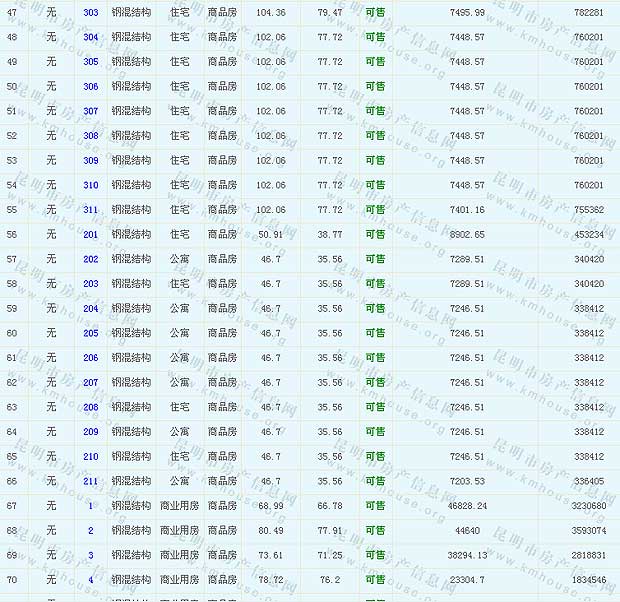Click 可售 status in row 47
620x602 pixels.
(375, 12)
